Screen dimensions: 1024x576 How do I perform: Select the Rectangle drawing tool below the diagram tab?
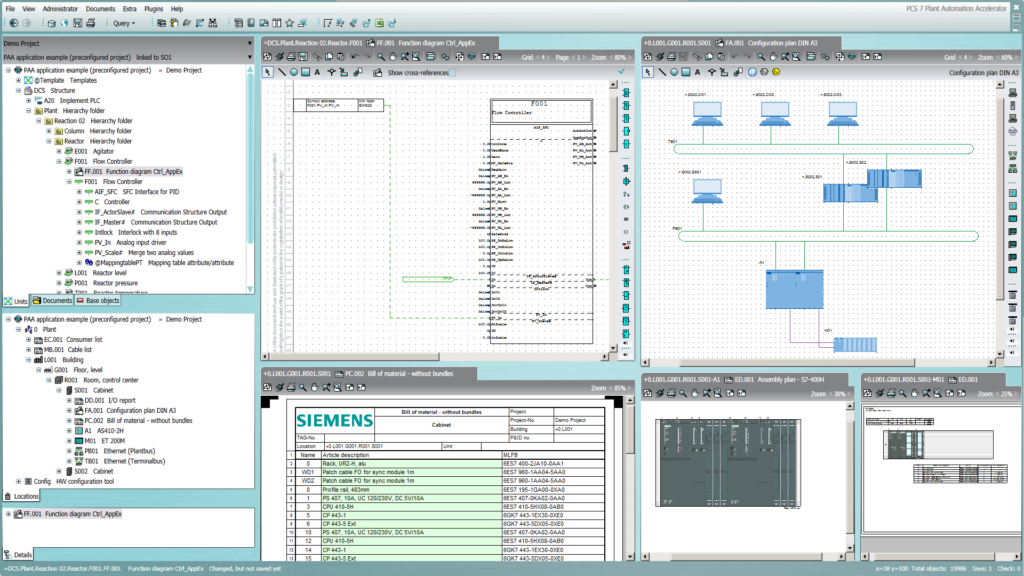[304, 72]
